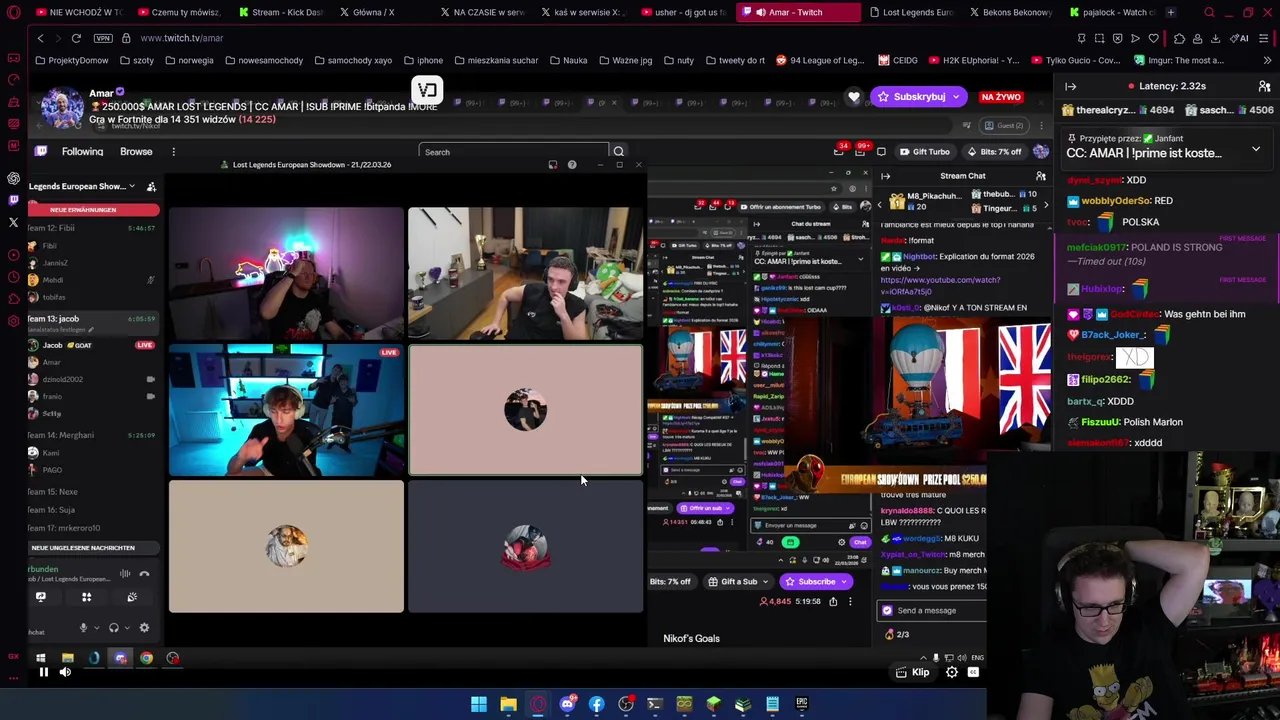Image resolution: width=1280 pixels, height=720 pixels.
Task: Open stream player settings gear
Action: [952, 672]
